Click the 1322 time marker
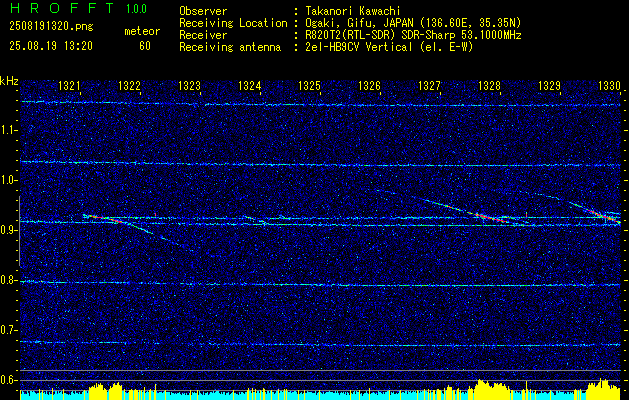The height and width of the screenshot is (400, 629). point(130,85)
